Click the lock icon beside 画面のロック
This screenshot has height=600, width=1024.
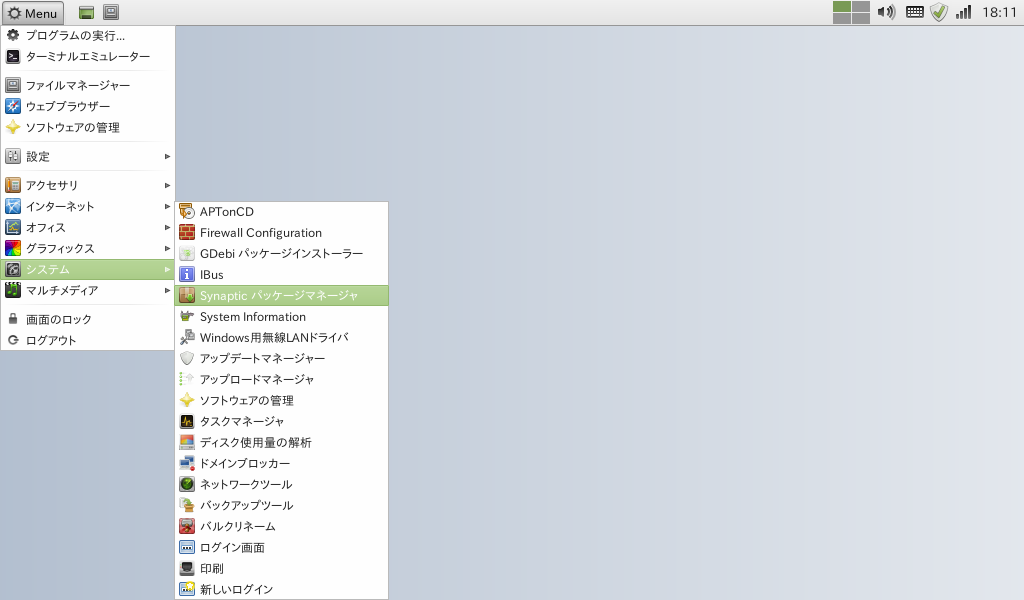coord(13,319)
